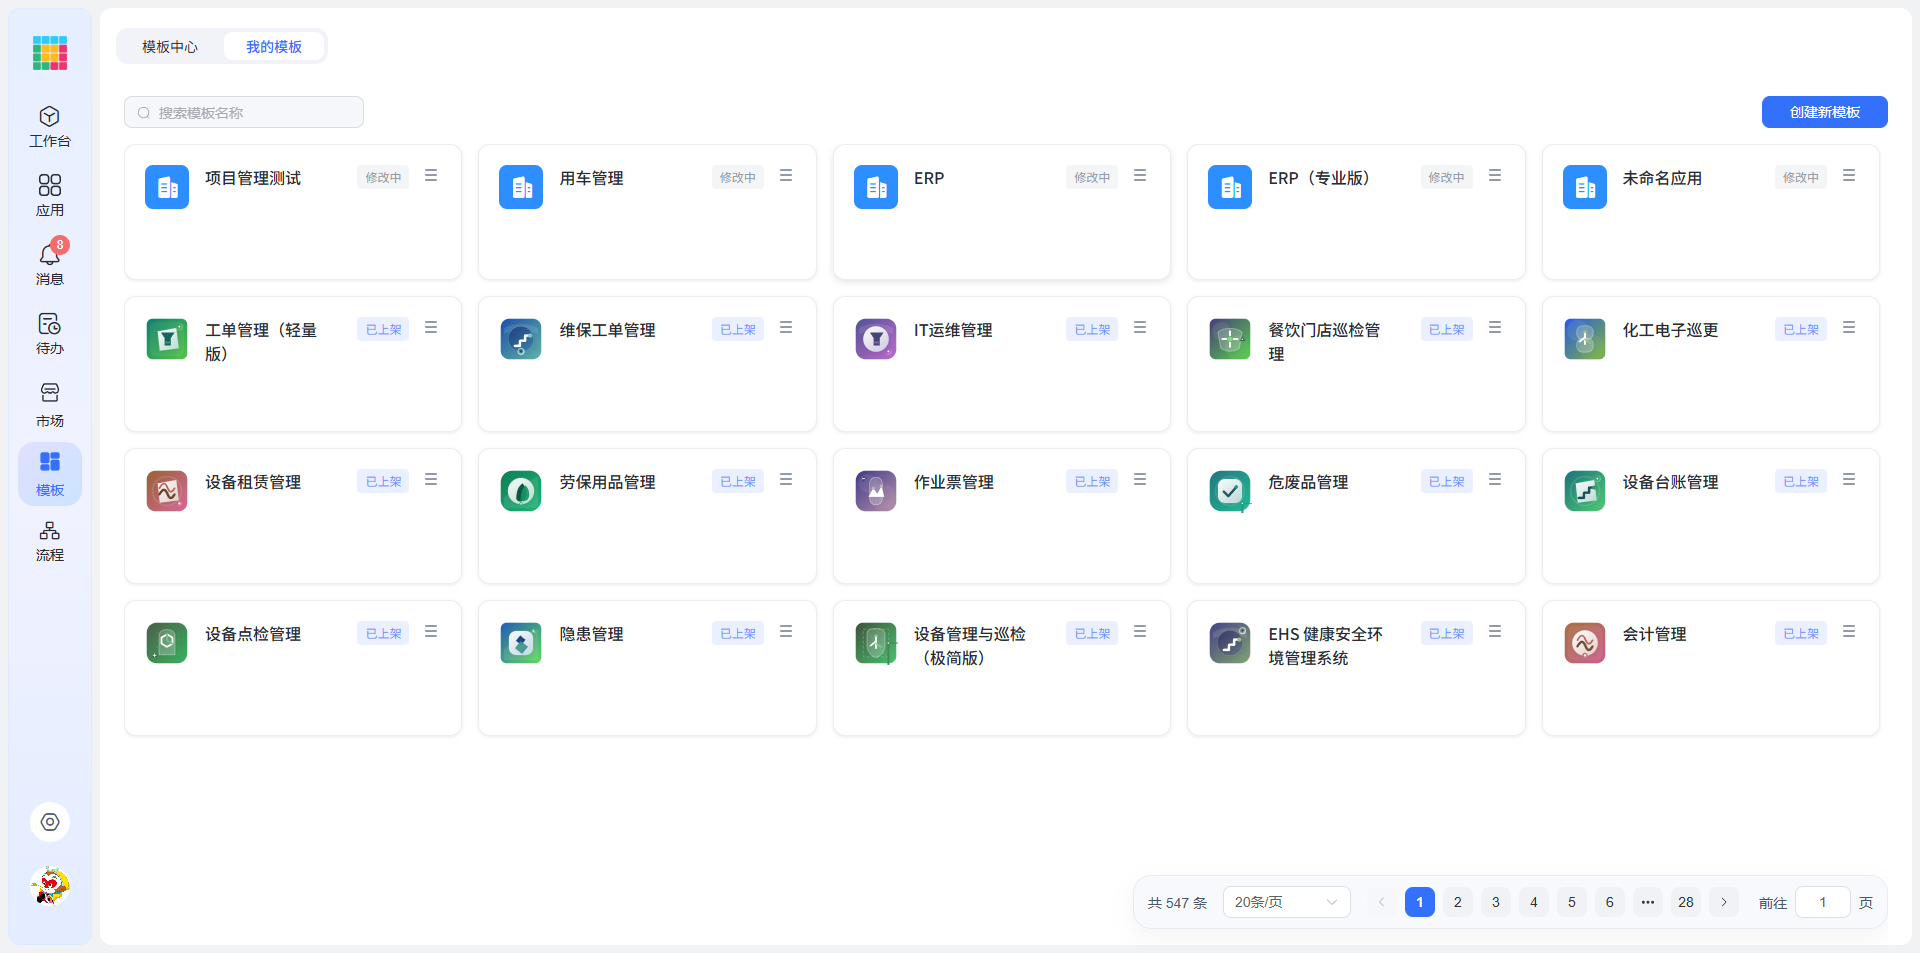Click the 工单管理（轻量版） app icon

167,339
